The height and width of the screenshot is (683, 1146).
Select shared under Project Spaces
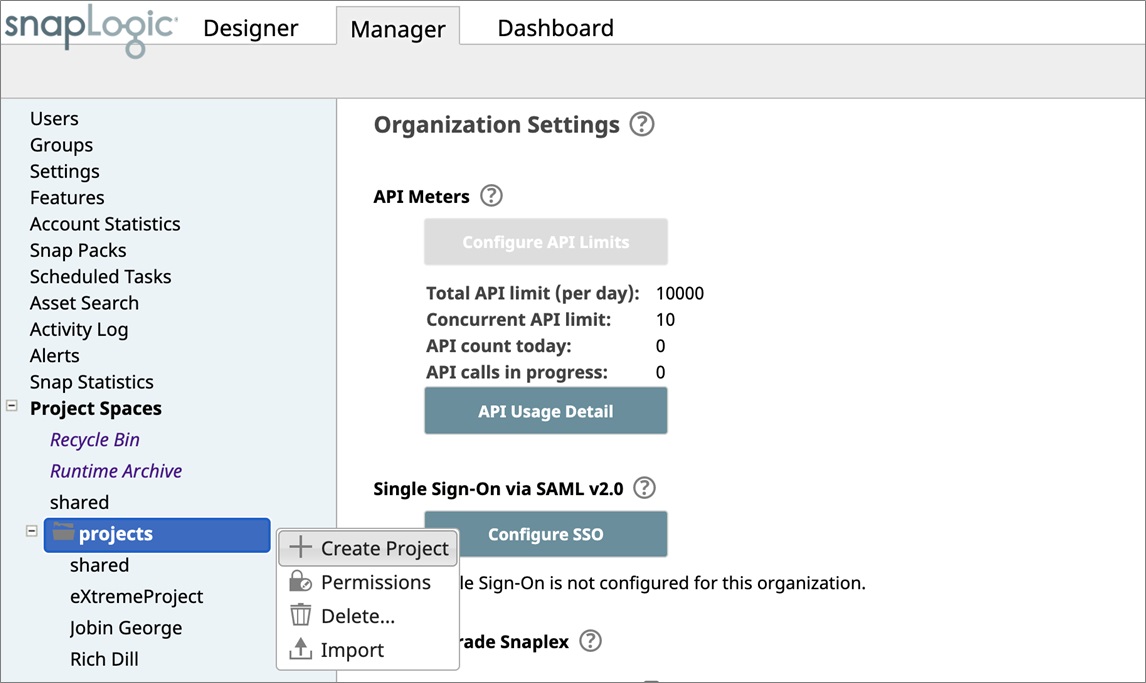pos(80,502)
